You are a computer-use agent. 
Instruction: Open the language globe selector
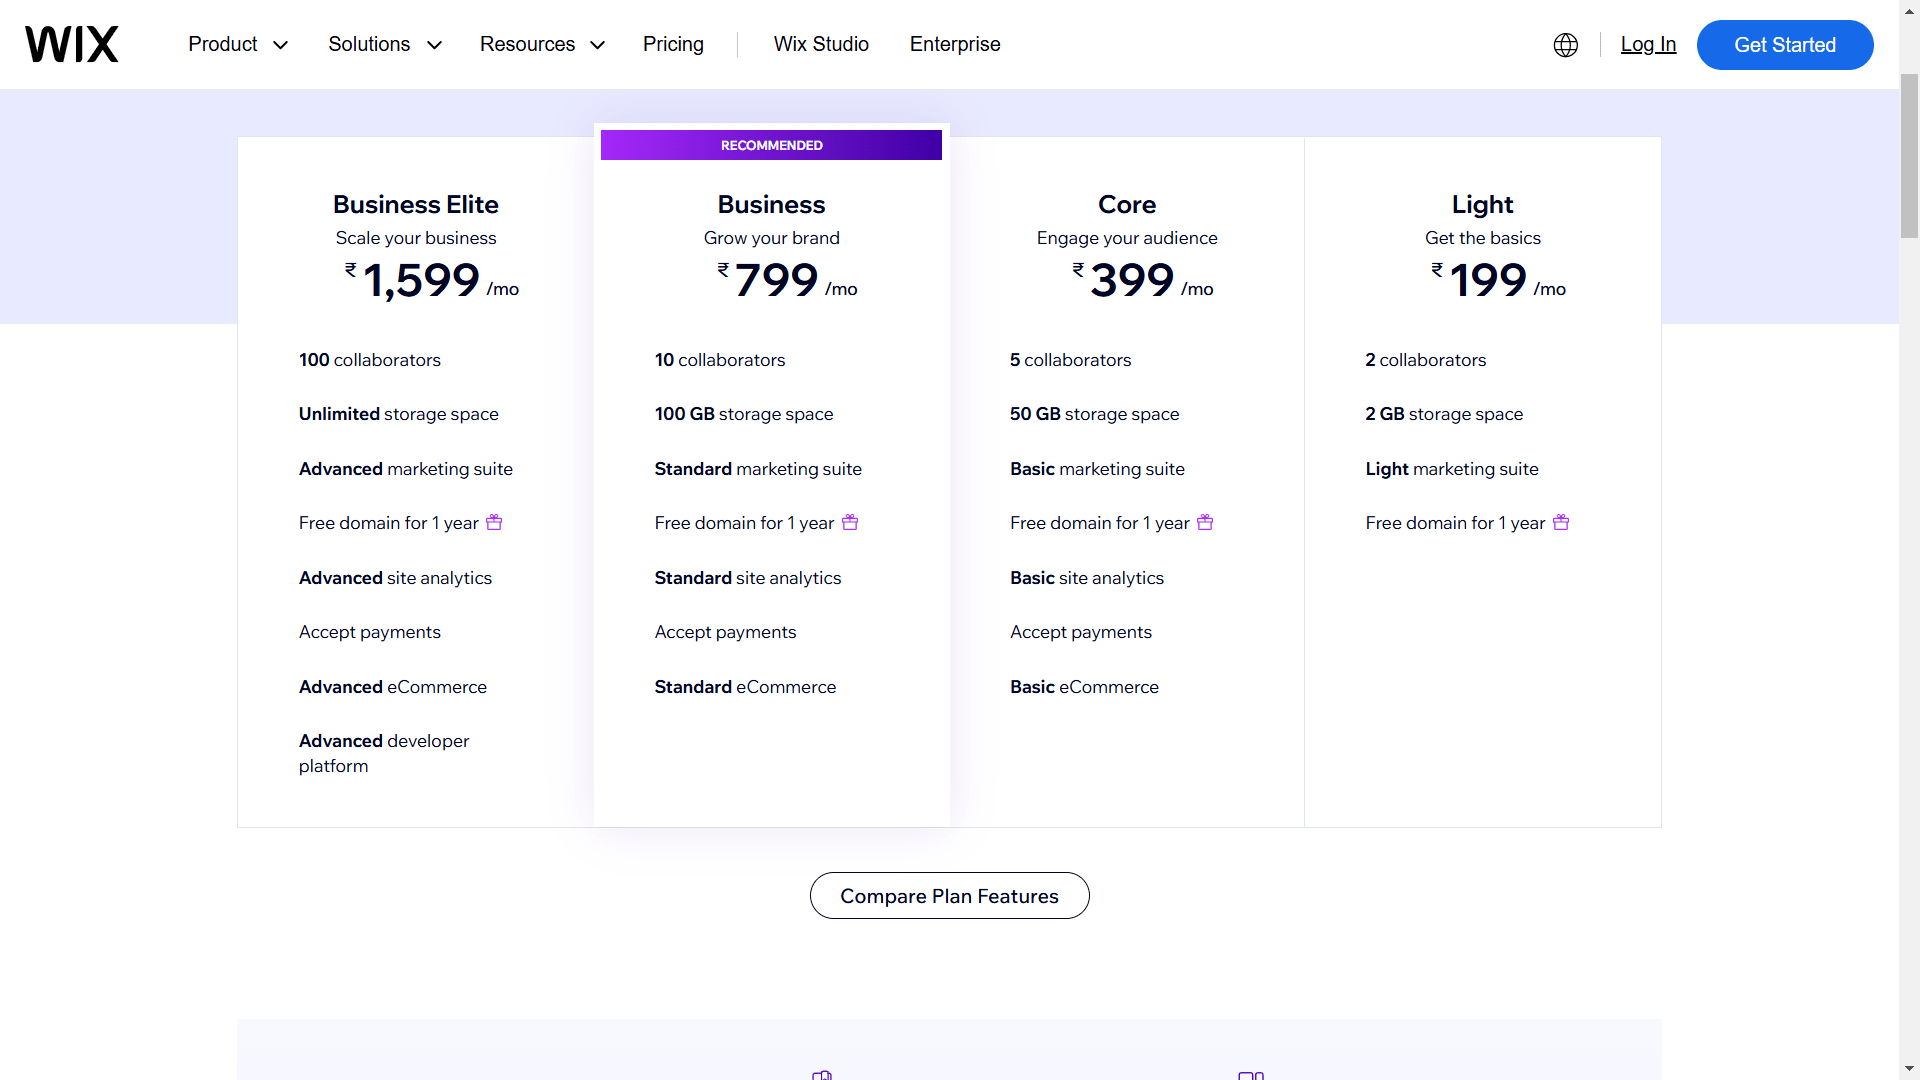(x=1565, y=45)
